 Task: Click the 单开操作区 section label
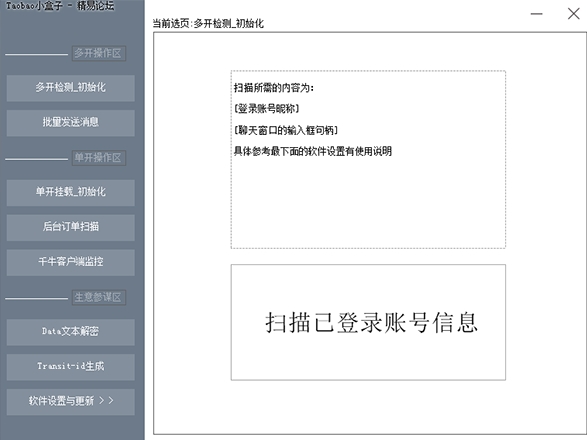(98, 158)
